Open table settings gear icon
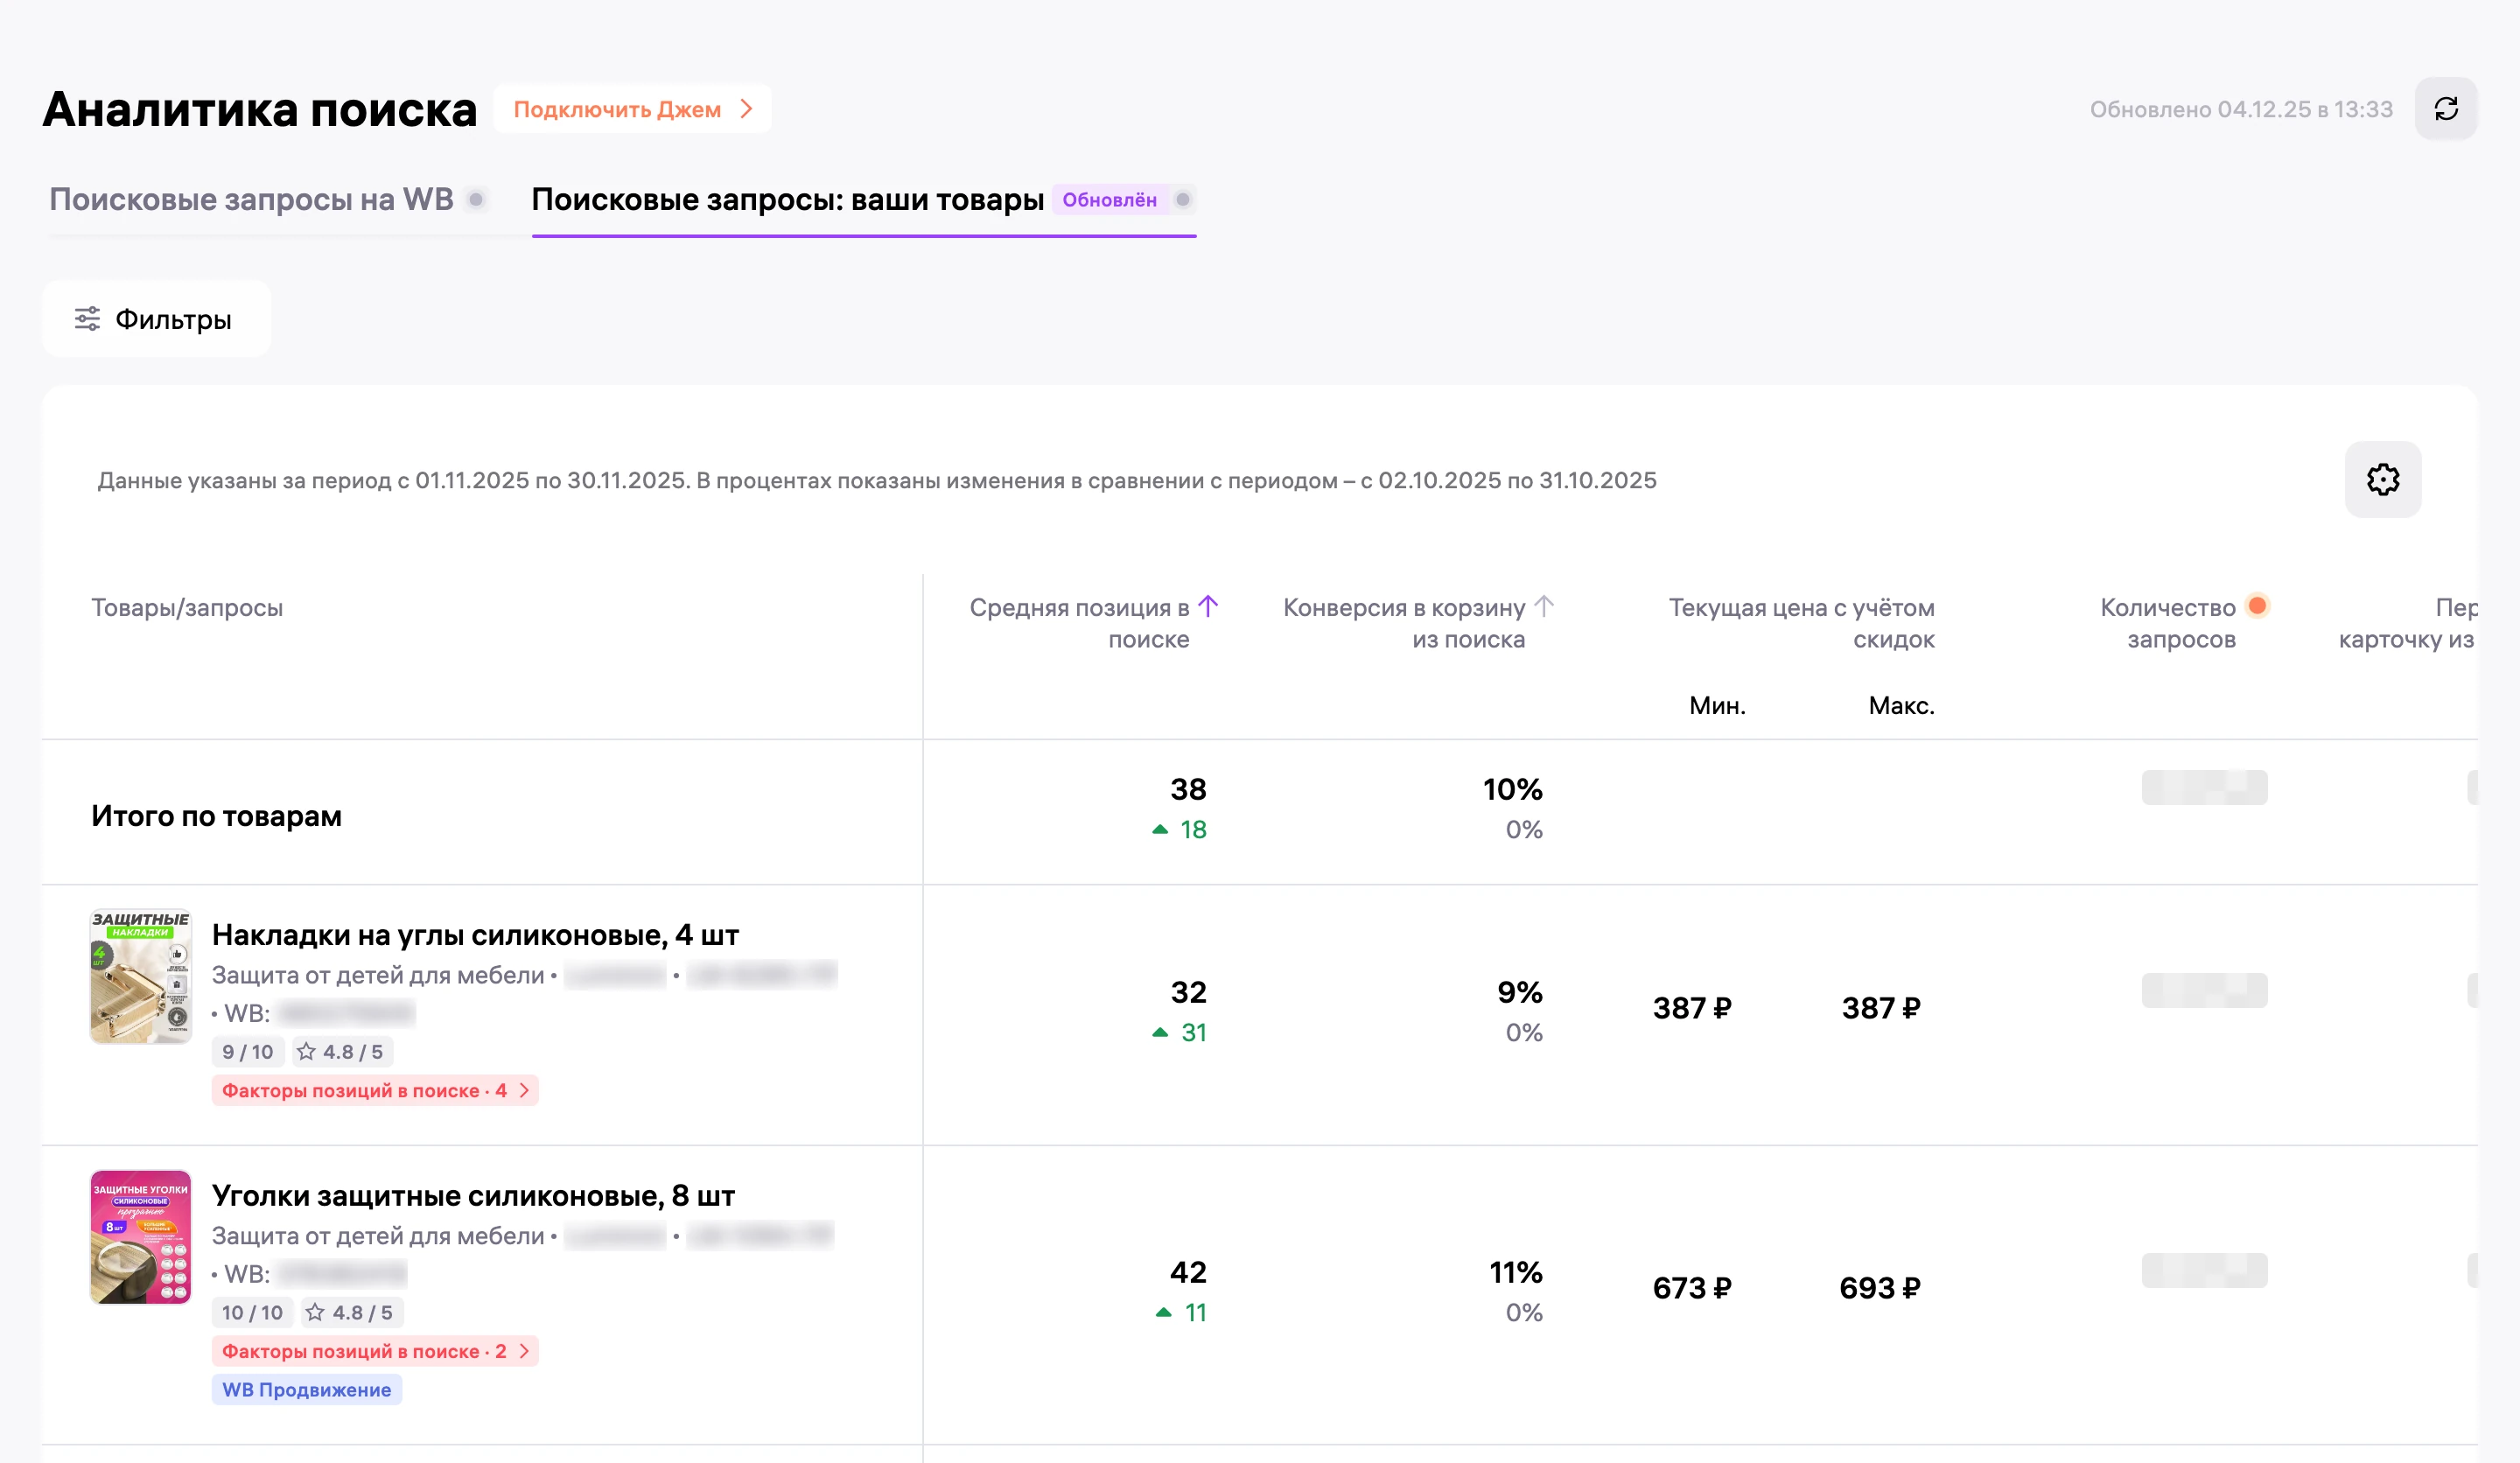The width and height of the screenshot is (2520, 1463). (2382, 480)
